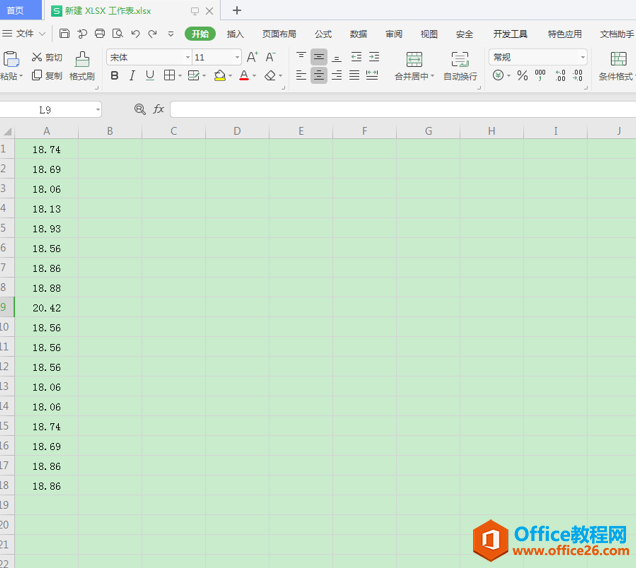Image resolution: width=636 pixels, height=568 pixels.
Task: Switch to the 插入 tab
Action: click(x=235, y=34)
